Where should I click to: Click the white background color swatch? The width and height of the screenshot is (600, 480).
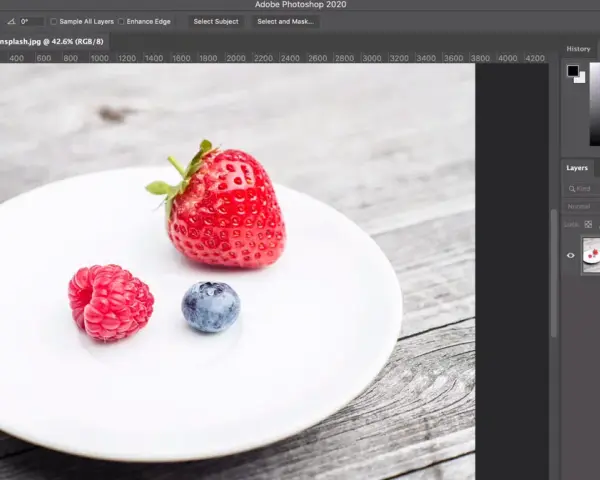click(581, 78)
